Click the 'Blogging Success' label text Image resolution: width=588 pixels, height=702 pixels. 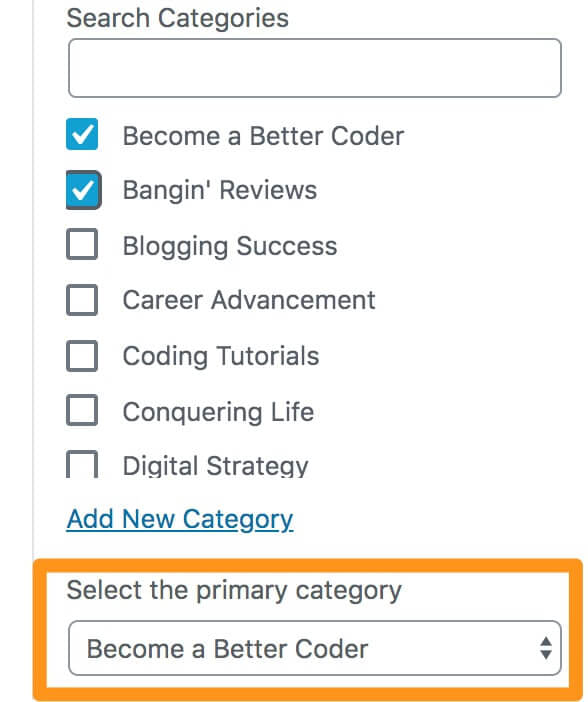(230, 246)
